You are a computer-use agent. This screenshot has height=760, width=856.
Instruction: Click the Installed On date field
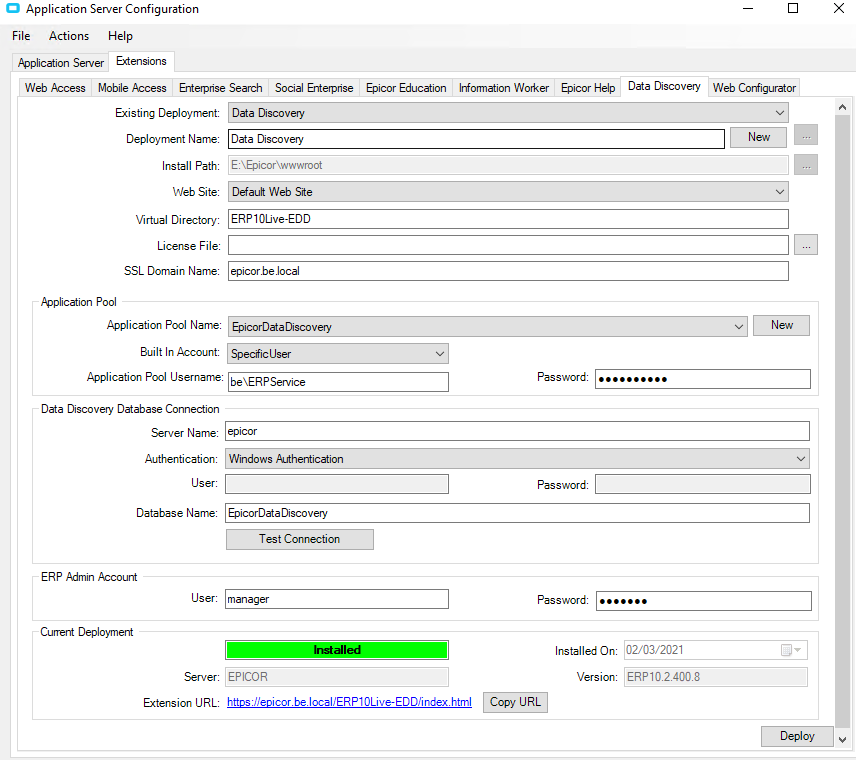click(x=716, y=650)
